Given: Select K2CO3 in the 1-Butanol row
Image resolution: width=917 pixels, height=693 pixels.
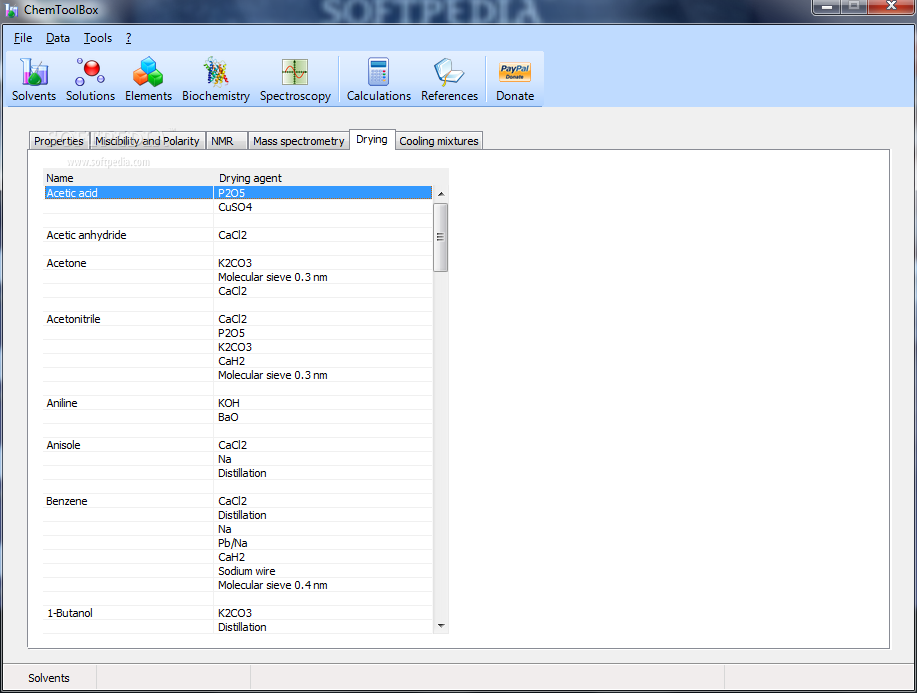Looking at the screenshot, I should (235, 613).
